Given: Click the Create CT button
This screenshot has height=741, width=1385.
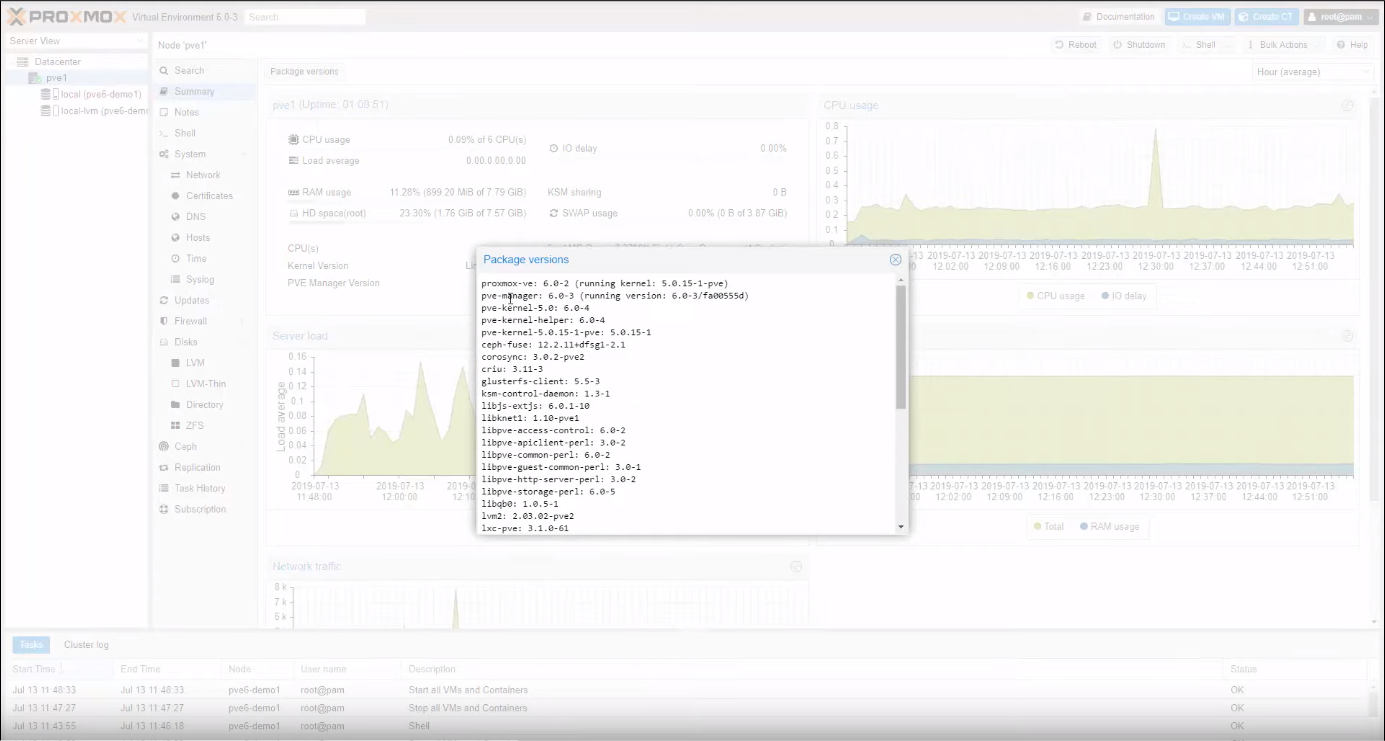Looking at the screenshot, I should pyautogui.click(x=1266, y=17).
